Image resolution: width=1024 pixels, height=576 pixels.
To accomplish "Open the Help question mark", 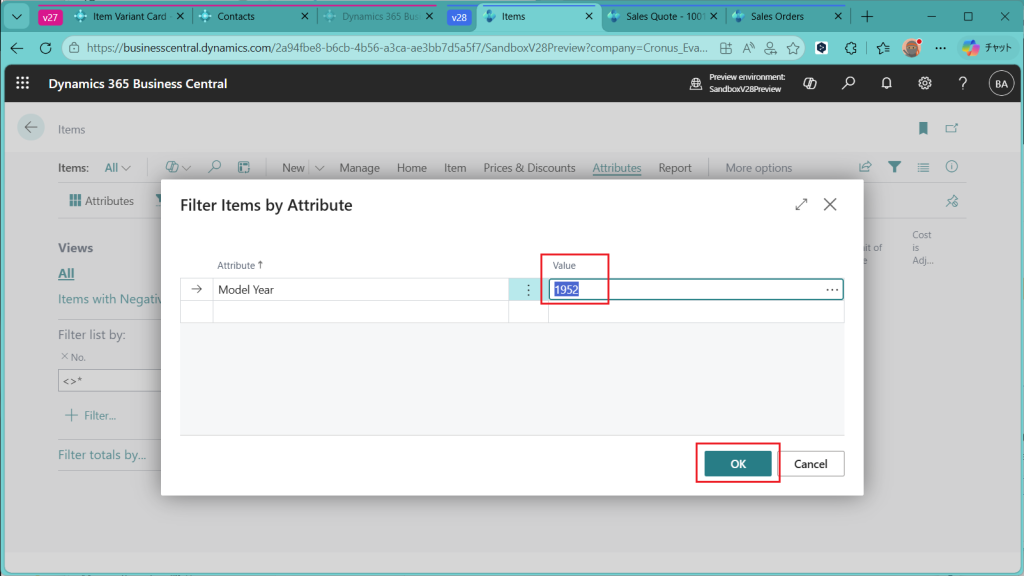I will (962, 84).
